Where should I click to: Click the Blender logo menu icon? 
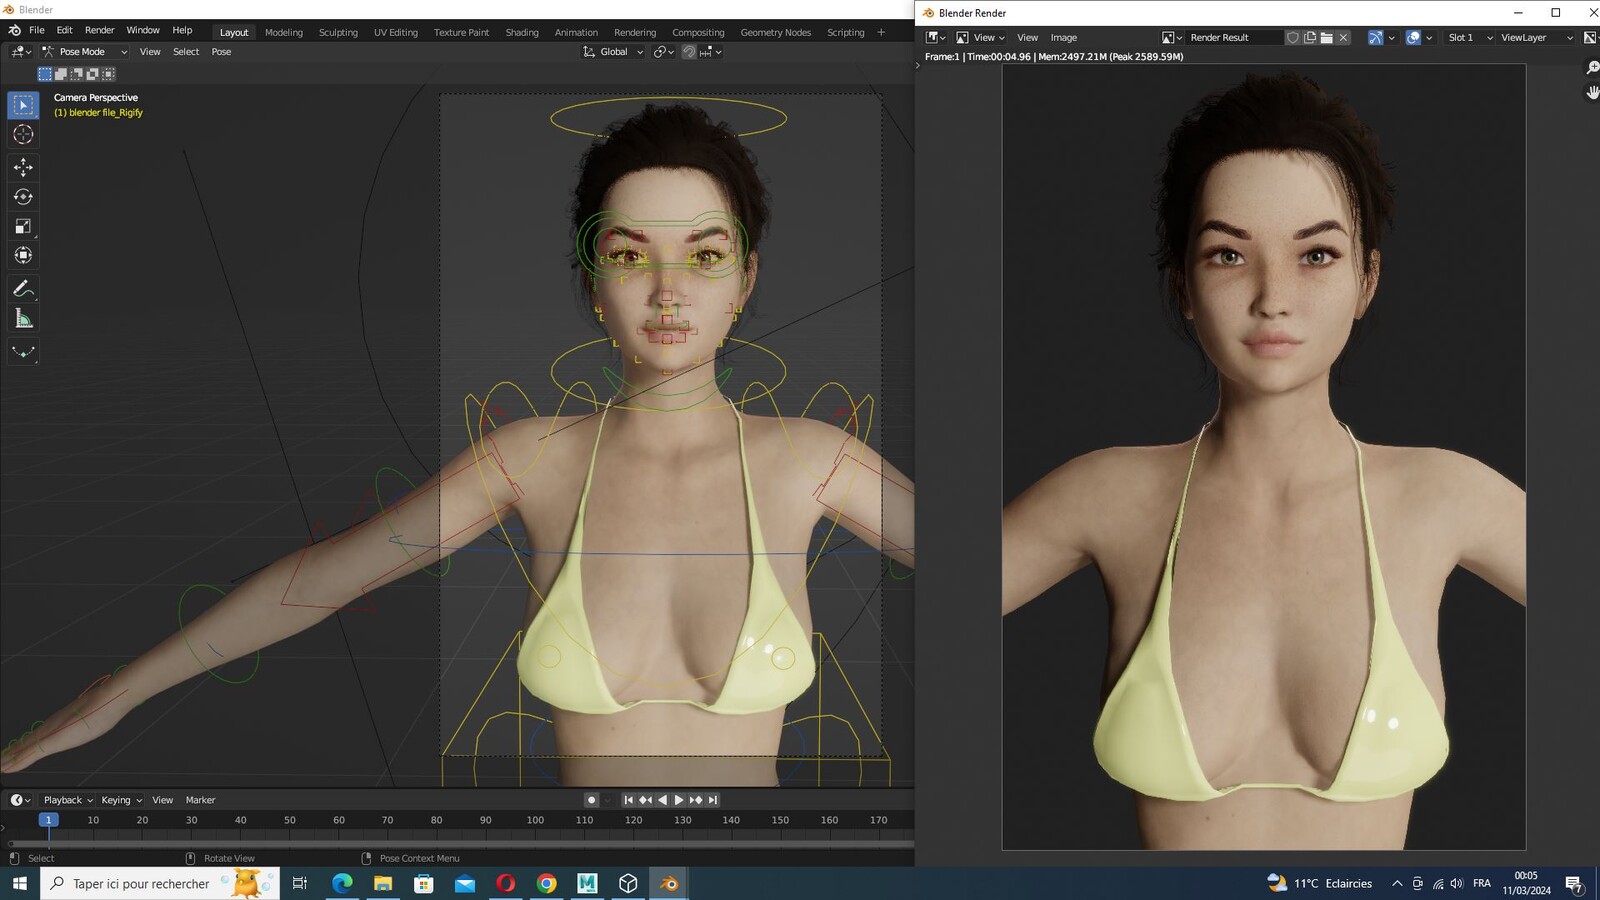tap(15, 30)
